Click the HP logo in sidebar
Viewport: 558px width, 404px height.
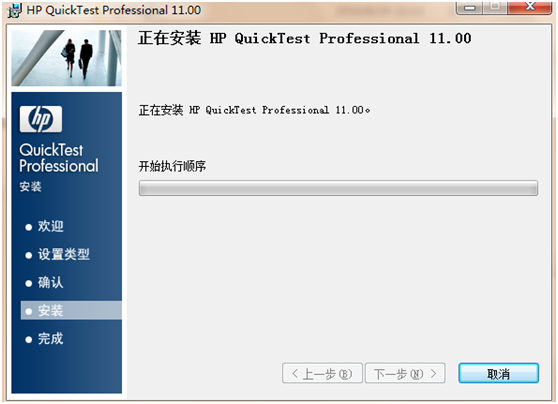click(x=41, y=119)
